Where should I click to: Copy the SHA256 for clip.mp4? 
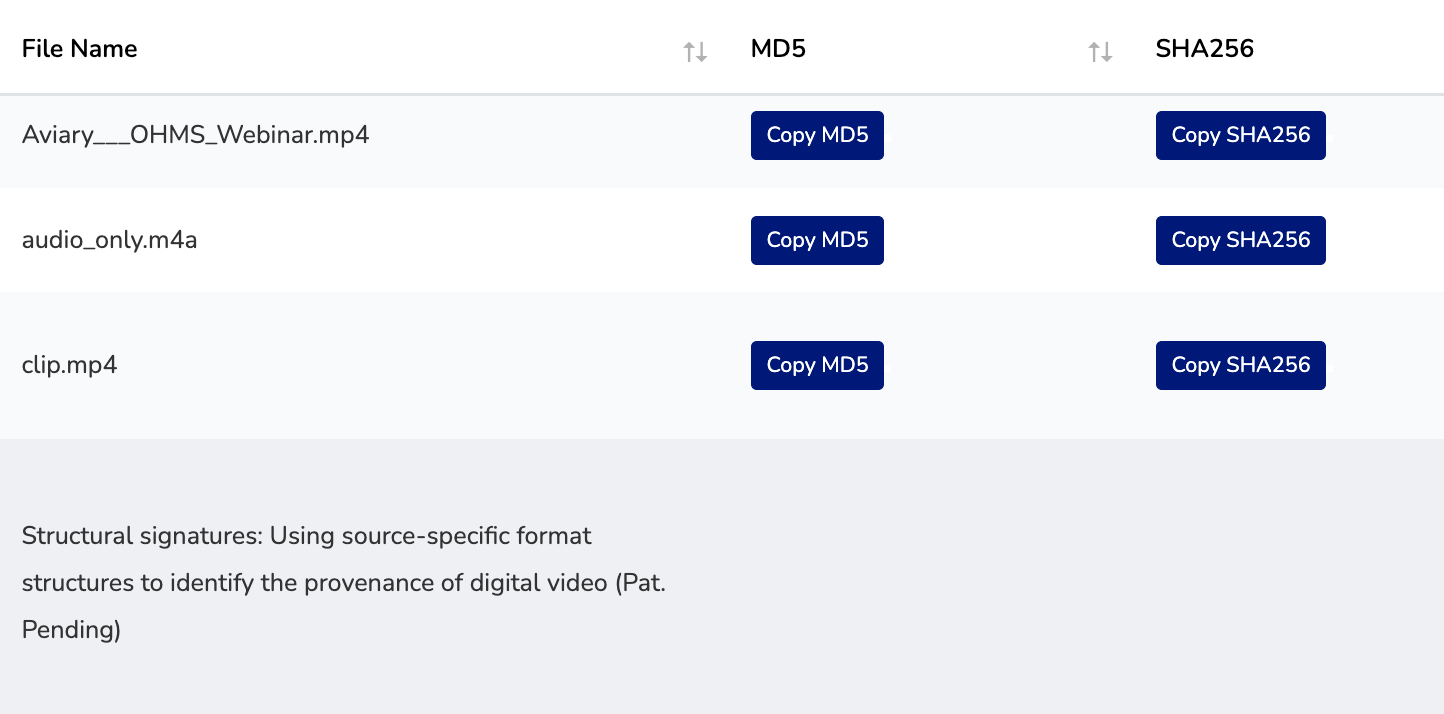[x=1240, y=365]
